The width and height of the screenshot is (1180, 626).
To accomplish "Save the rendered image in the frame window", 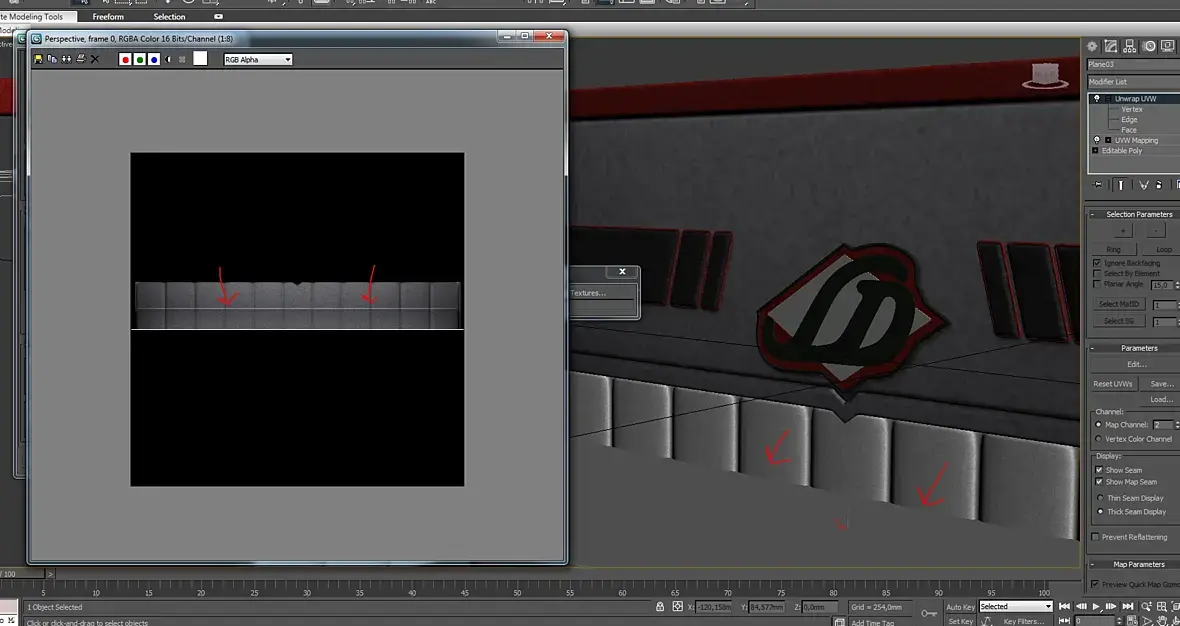I will click(x=38, y=59).
